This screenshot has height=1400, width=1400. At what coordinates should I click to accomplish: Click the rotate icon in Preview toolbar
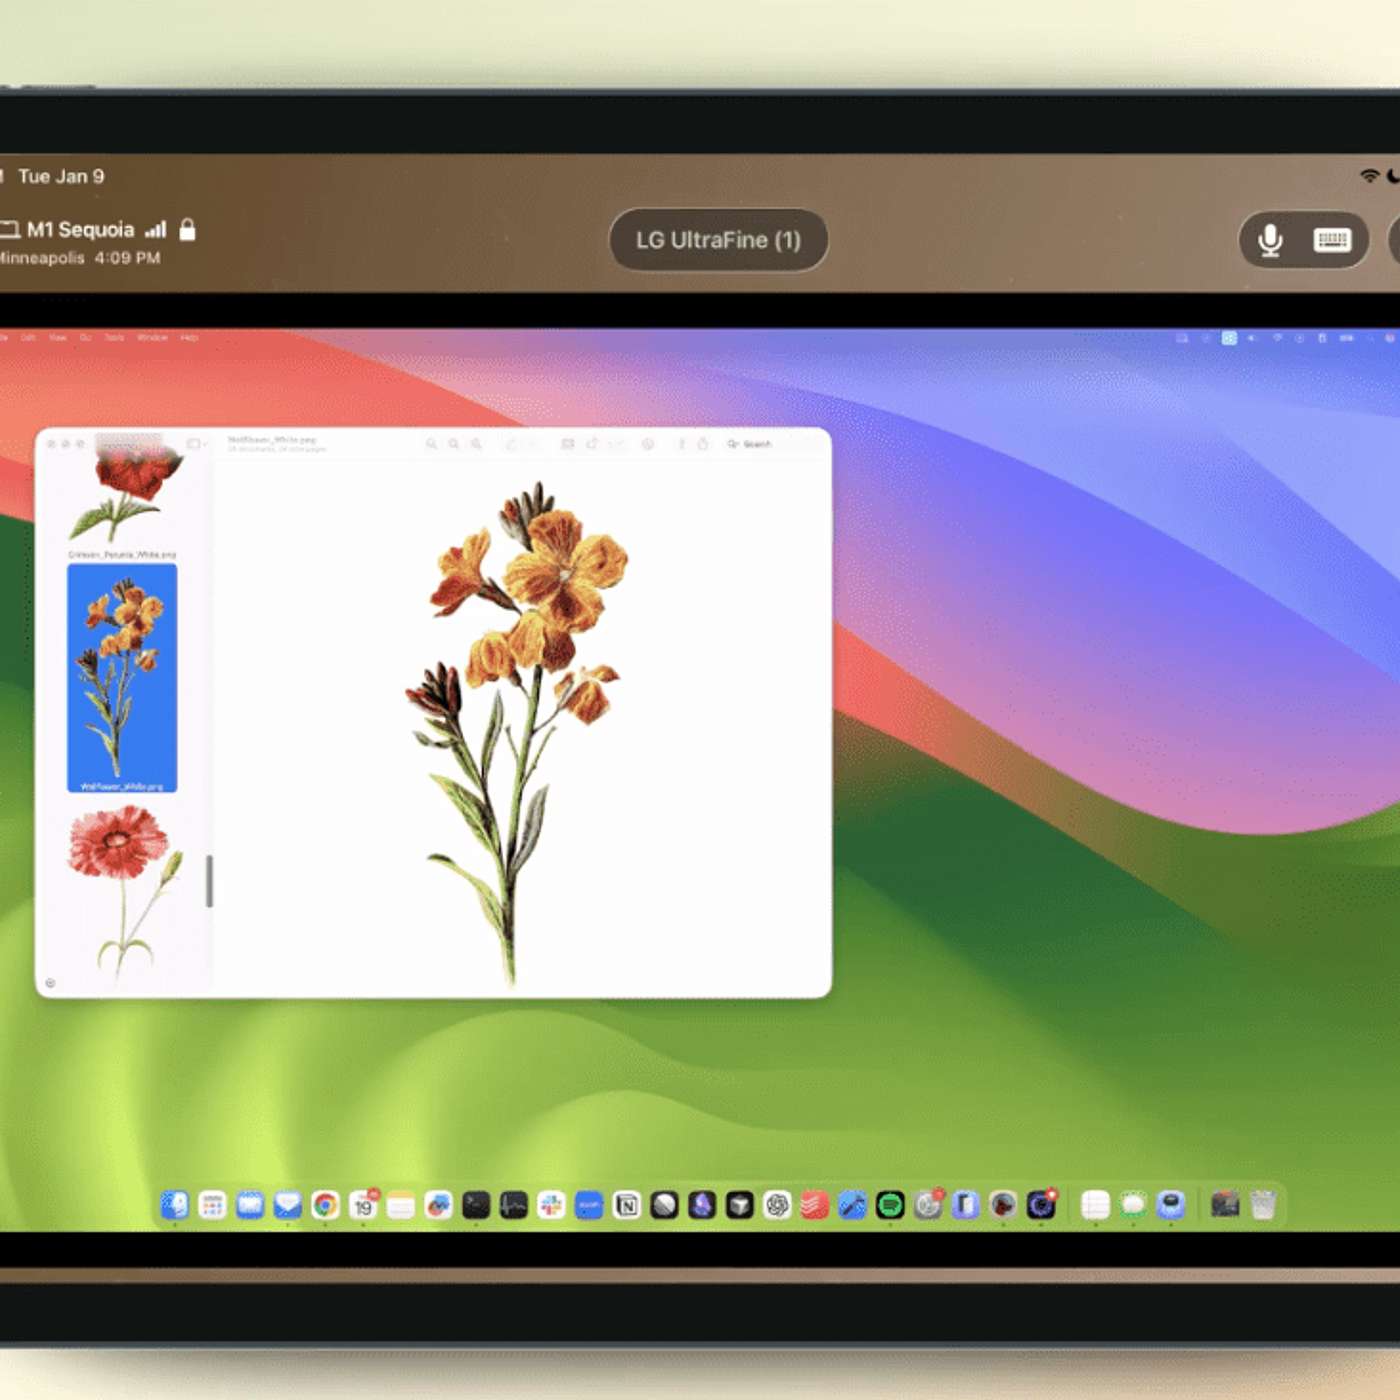coord(592,443)
